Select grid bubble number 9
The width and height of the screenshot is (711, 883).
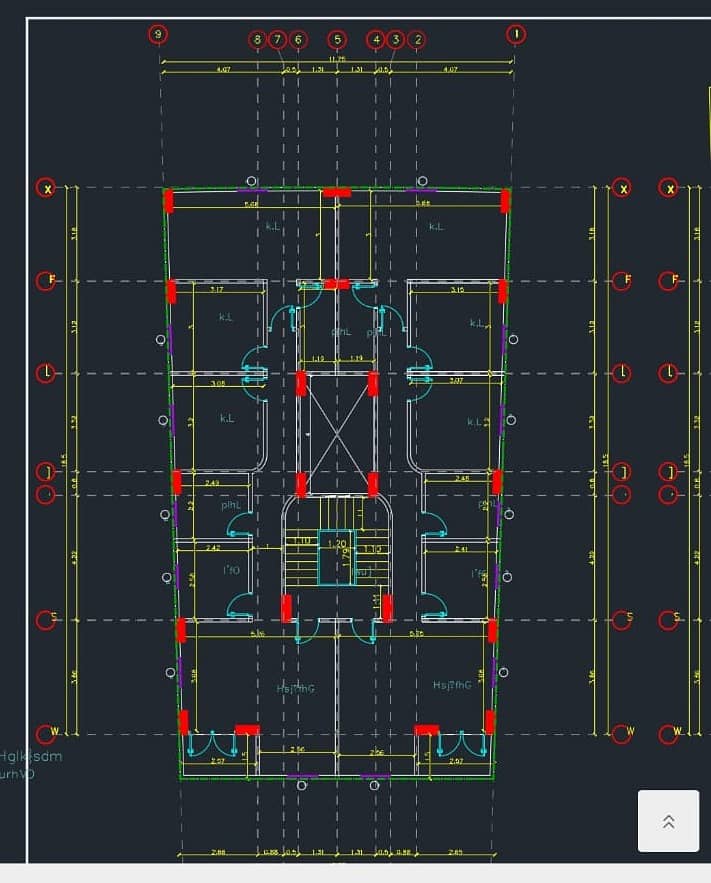click(x=158, y=34)
